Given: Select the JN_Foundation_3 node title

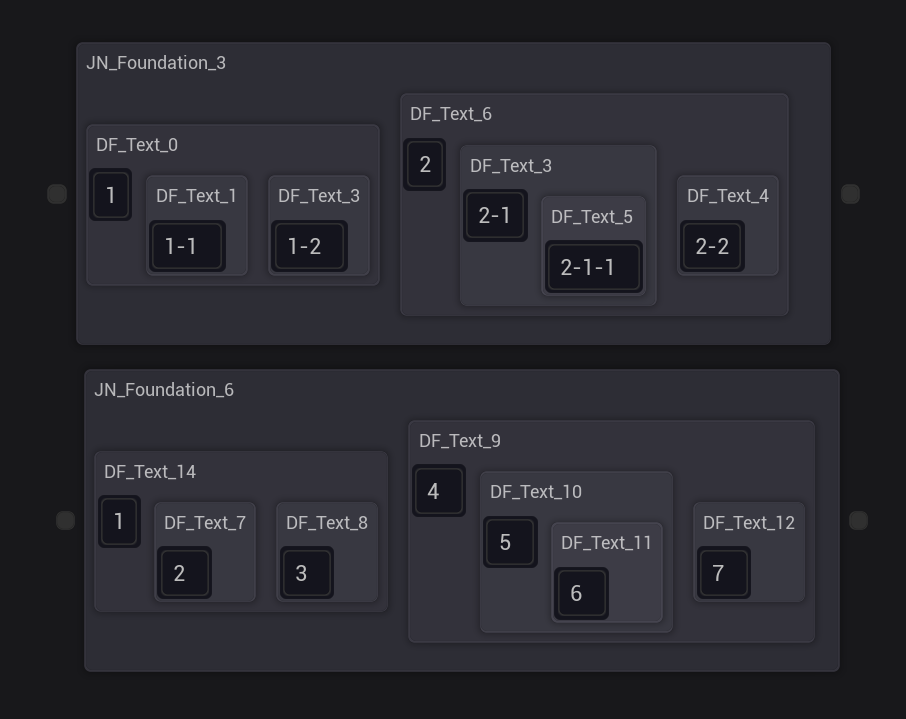Looking at the screenshot, I should [x=156, y=63].
